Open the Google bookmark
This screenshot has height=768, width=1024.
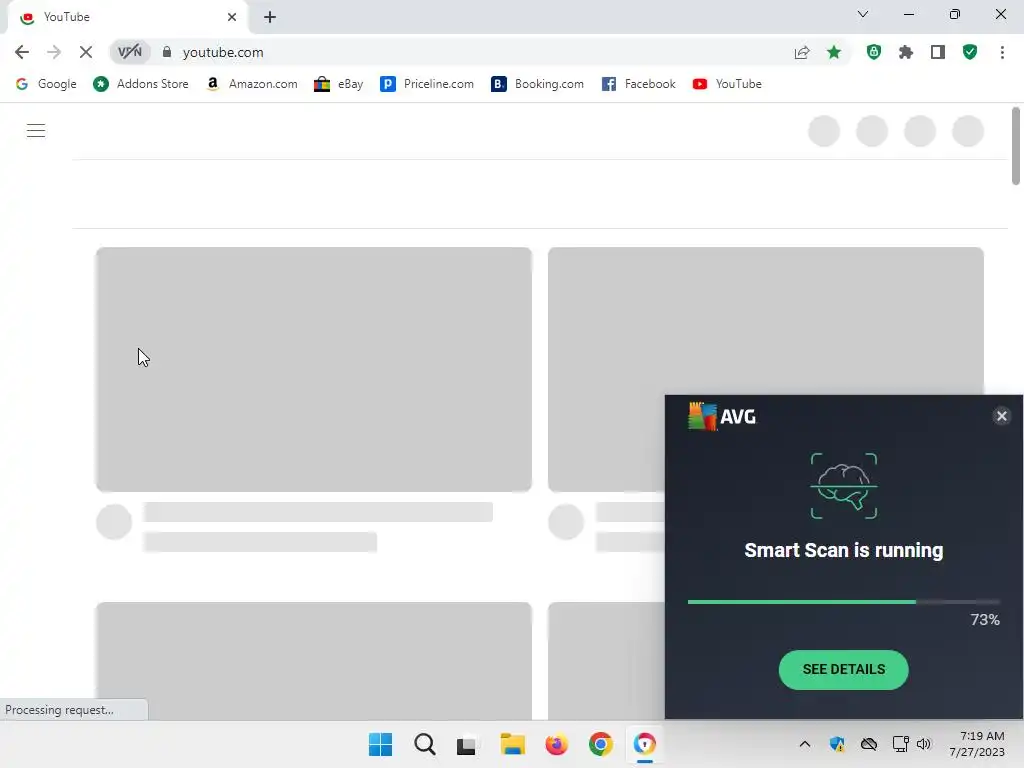point(46,84)
